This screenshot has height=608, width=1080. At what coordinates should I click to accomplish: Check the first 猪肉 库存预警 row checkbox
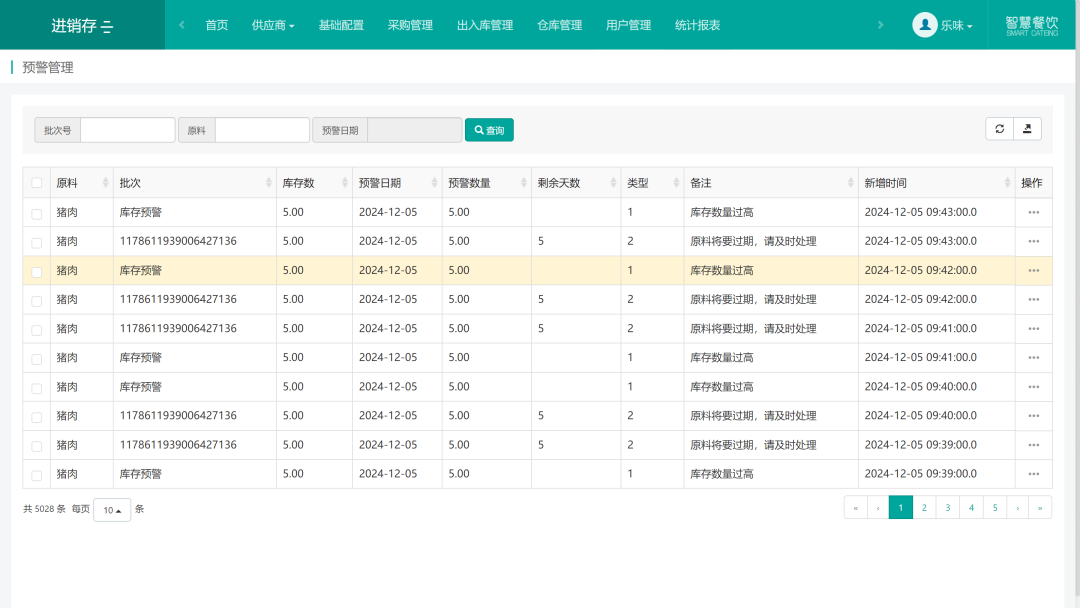37,213
